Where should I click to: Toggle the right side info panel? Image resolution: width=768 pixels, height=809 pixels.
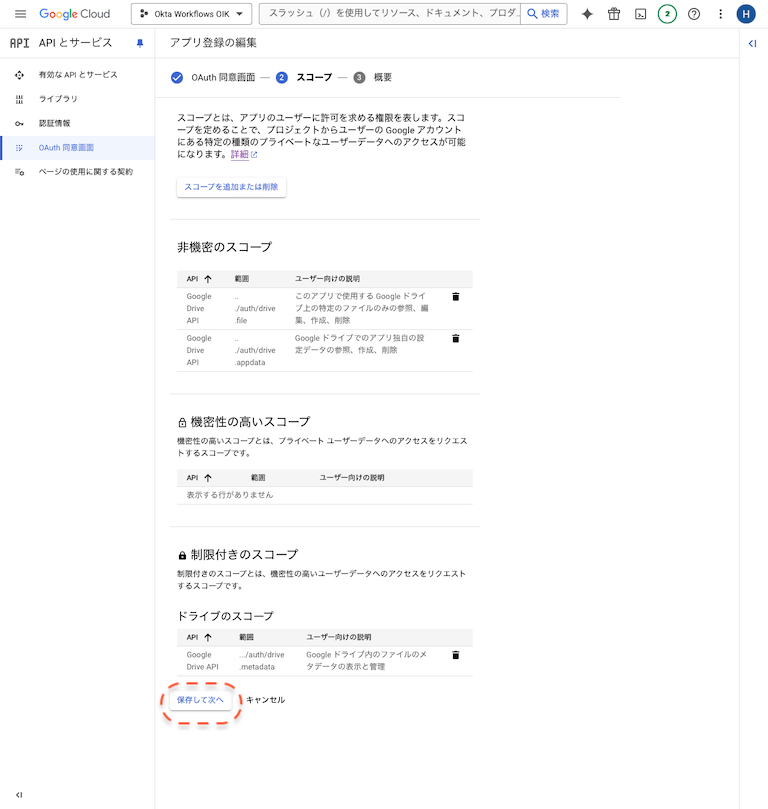coord(753,43)
